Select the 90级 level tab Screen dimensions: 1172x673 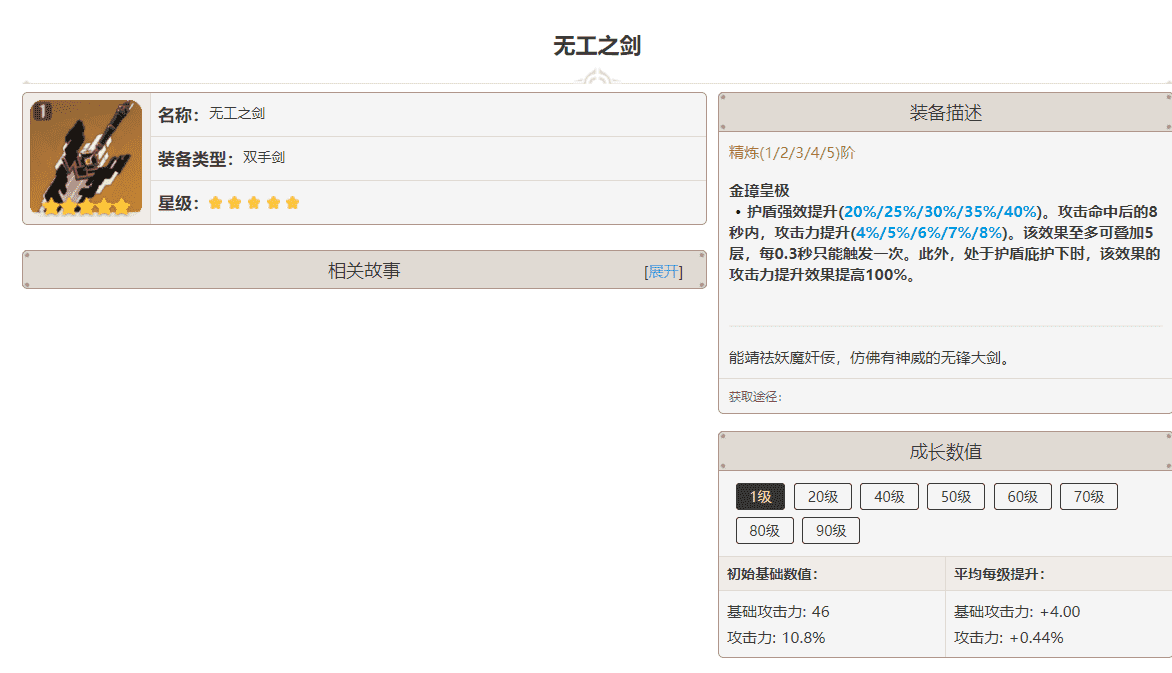pos(831,530)
